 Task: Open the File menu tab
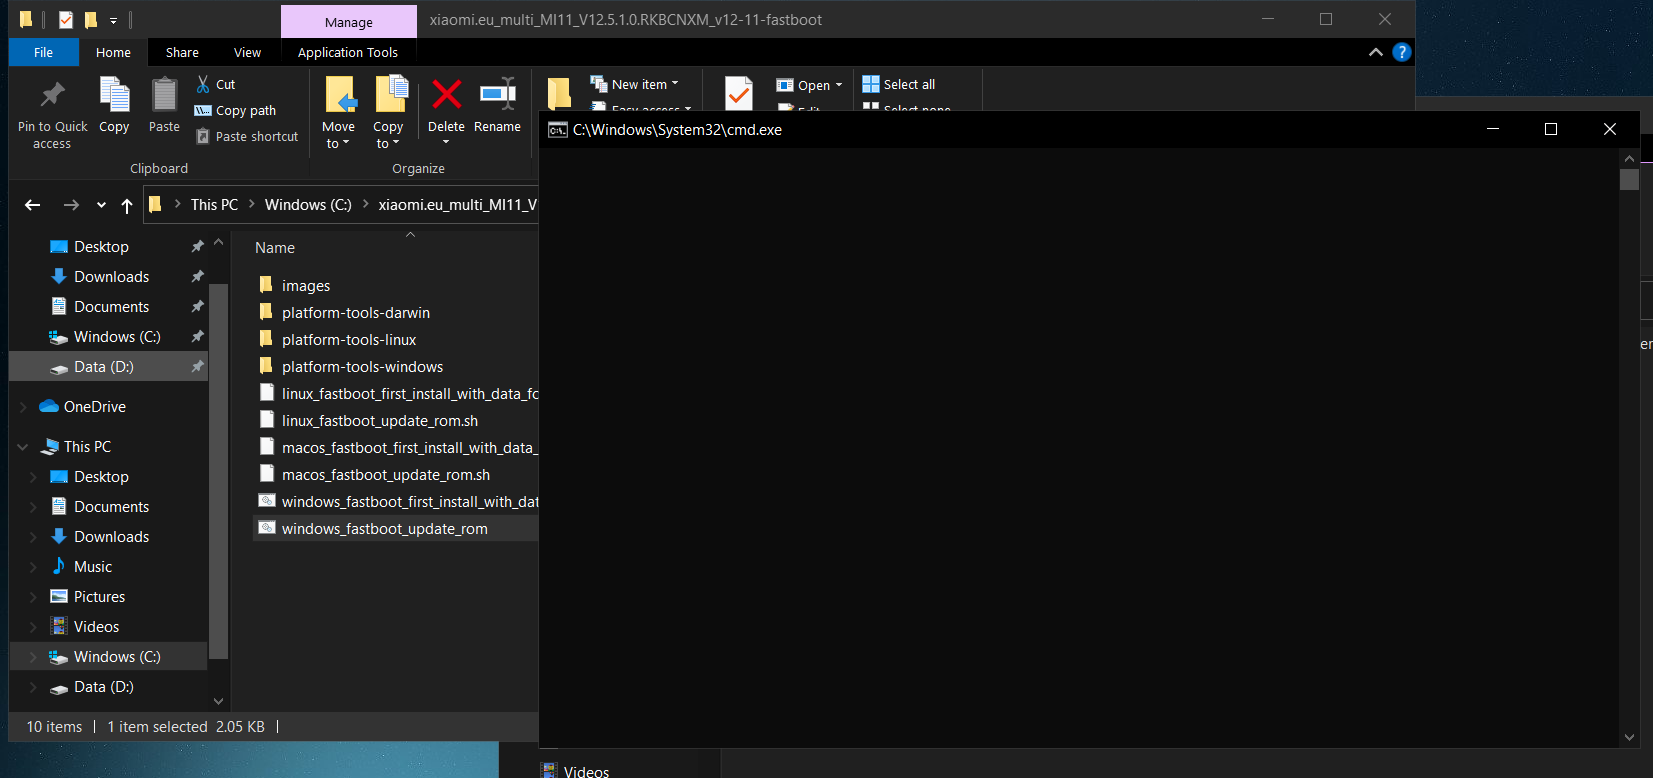43,52
